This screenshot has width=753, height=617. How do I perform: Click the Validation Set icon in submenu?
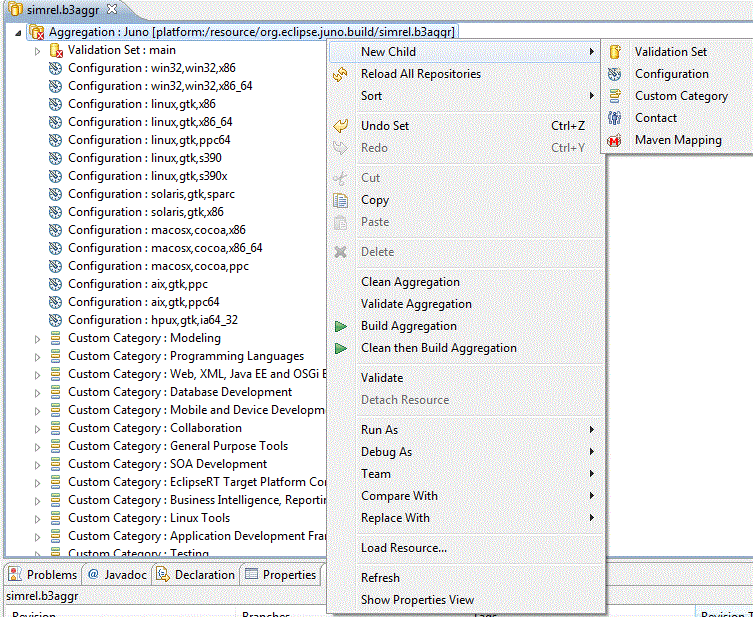[x=615, y=52]
